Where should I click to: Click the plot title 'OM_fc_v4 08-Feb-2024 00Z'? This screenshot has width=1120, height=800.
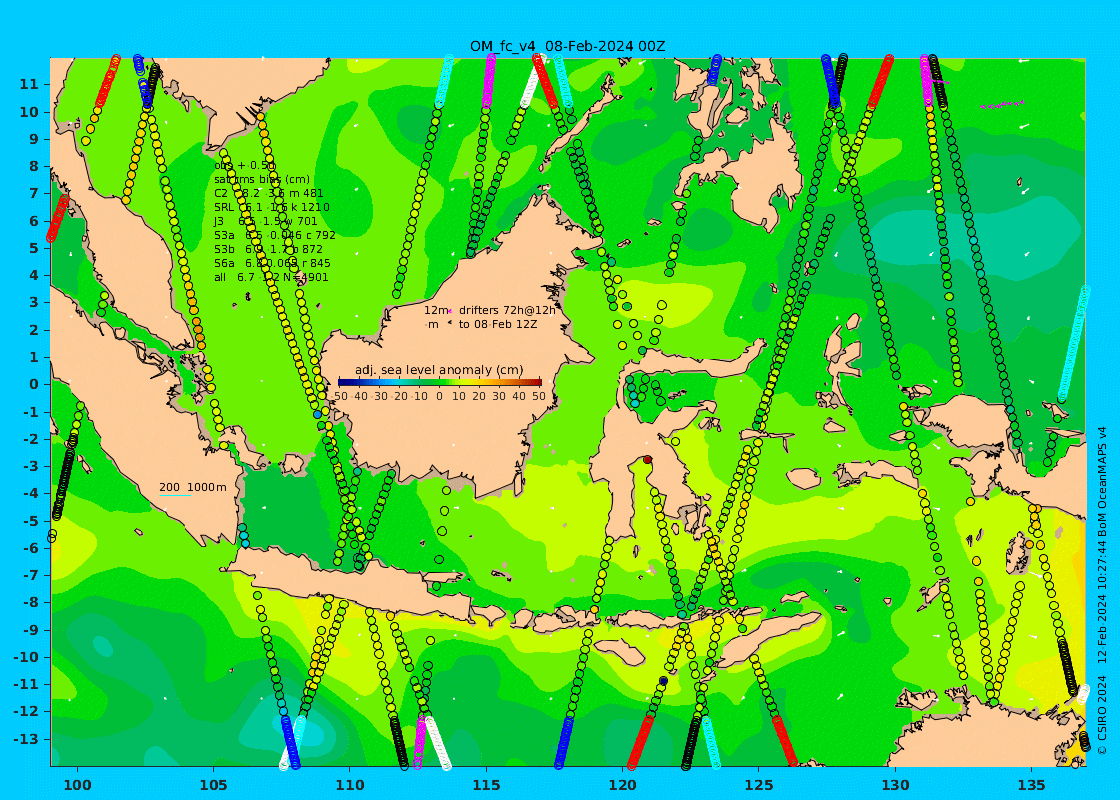pyautogui.click(x=568, y=46)
